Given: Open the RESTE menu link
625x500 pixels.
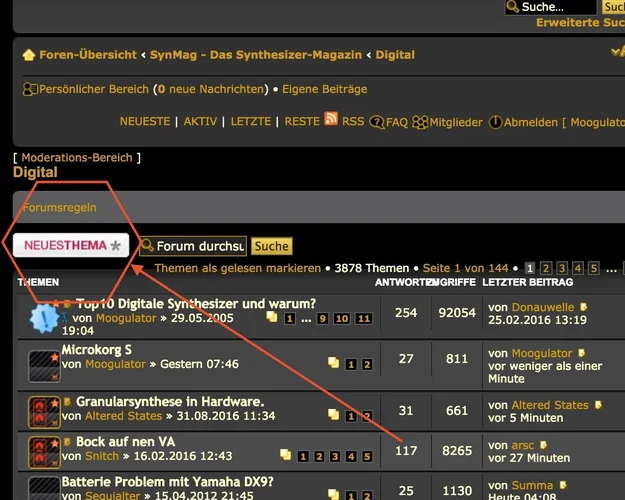Looking at the screenshot, I should coord(302,121).
